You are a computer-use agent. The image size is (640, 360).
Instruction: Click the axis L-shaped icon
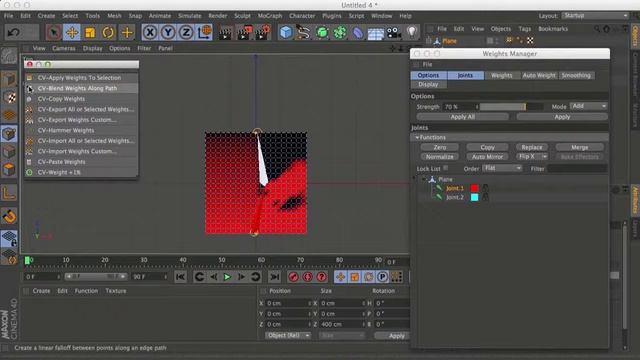pyautogui.click(x=9, y=193)
